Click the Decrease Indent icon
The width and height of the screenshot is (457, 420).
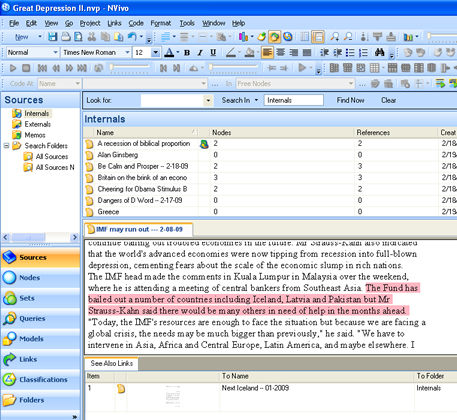(x=324, y=52)
